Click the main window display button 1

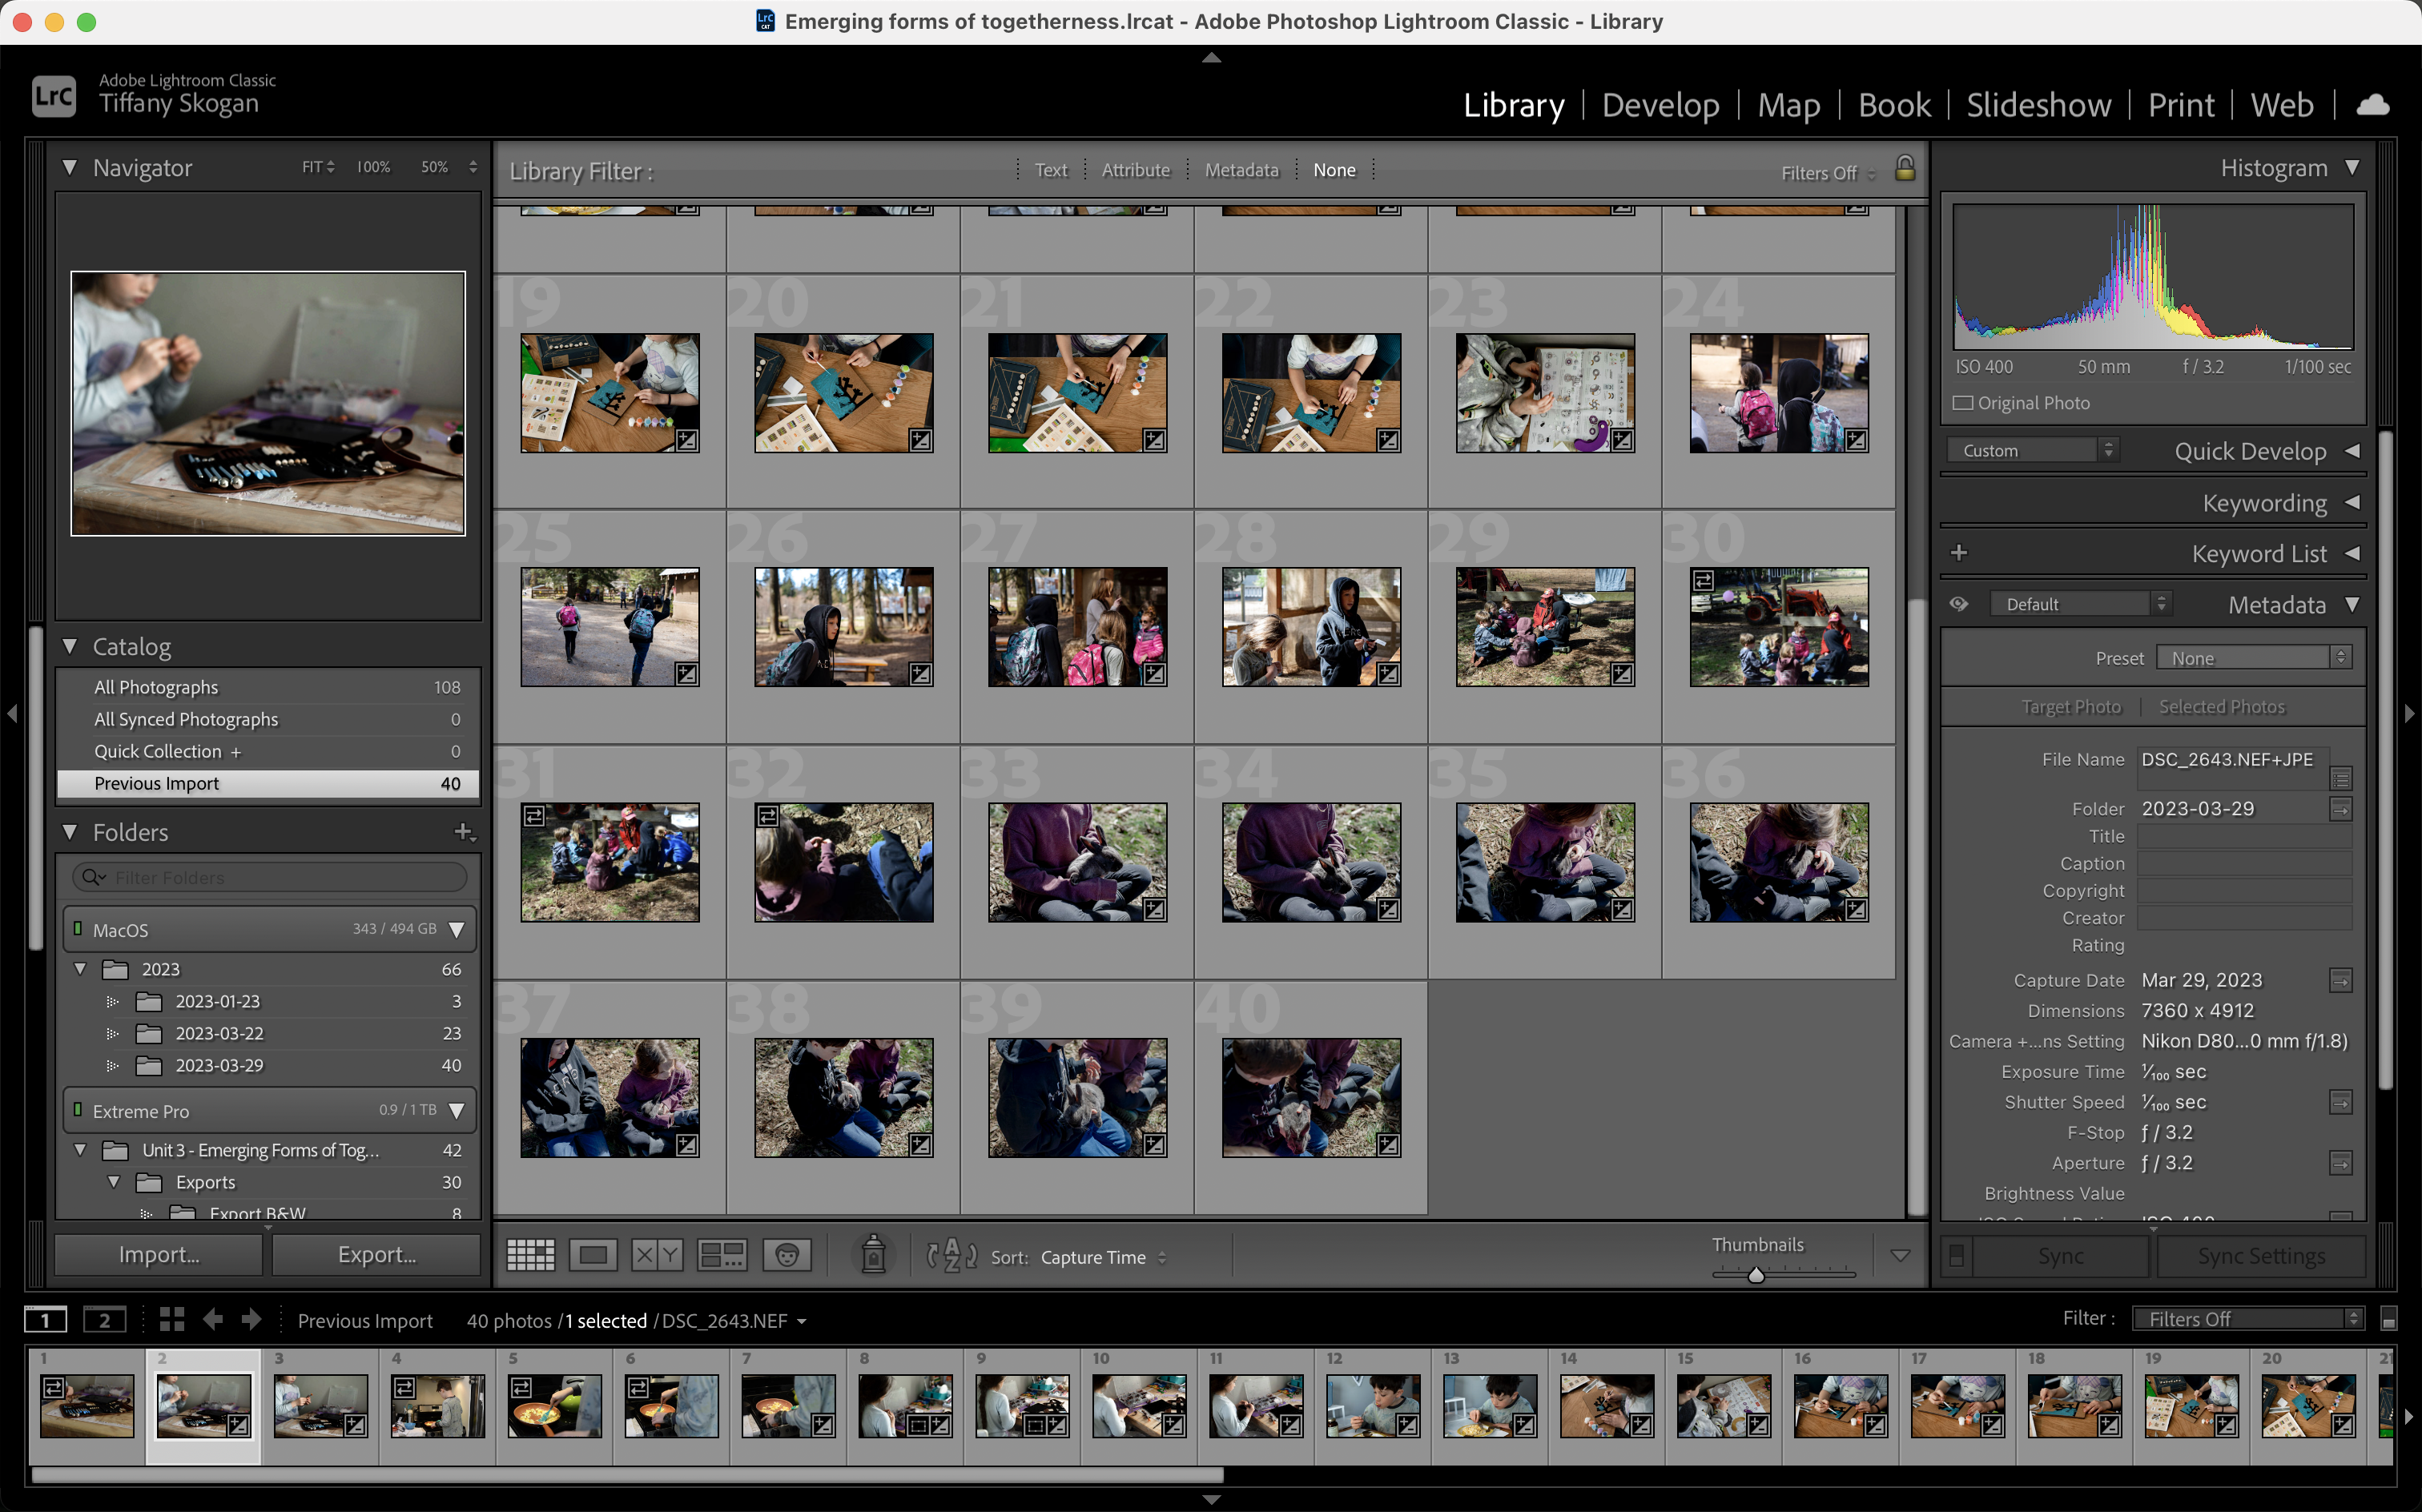click(x=45, y=1320)
